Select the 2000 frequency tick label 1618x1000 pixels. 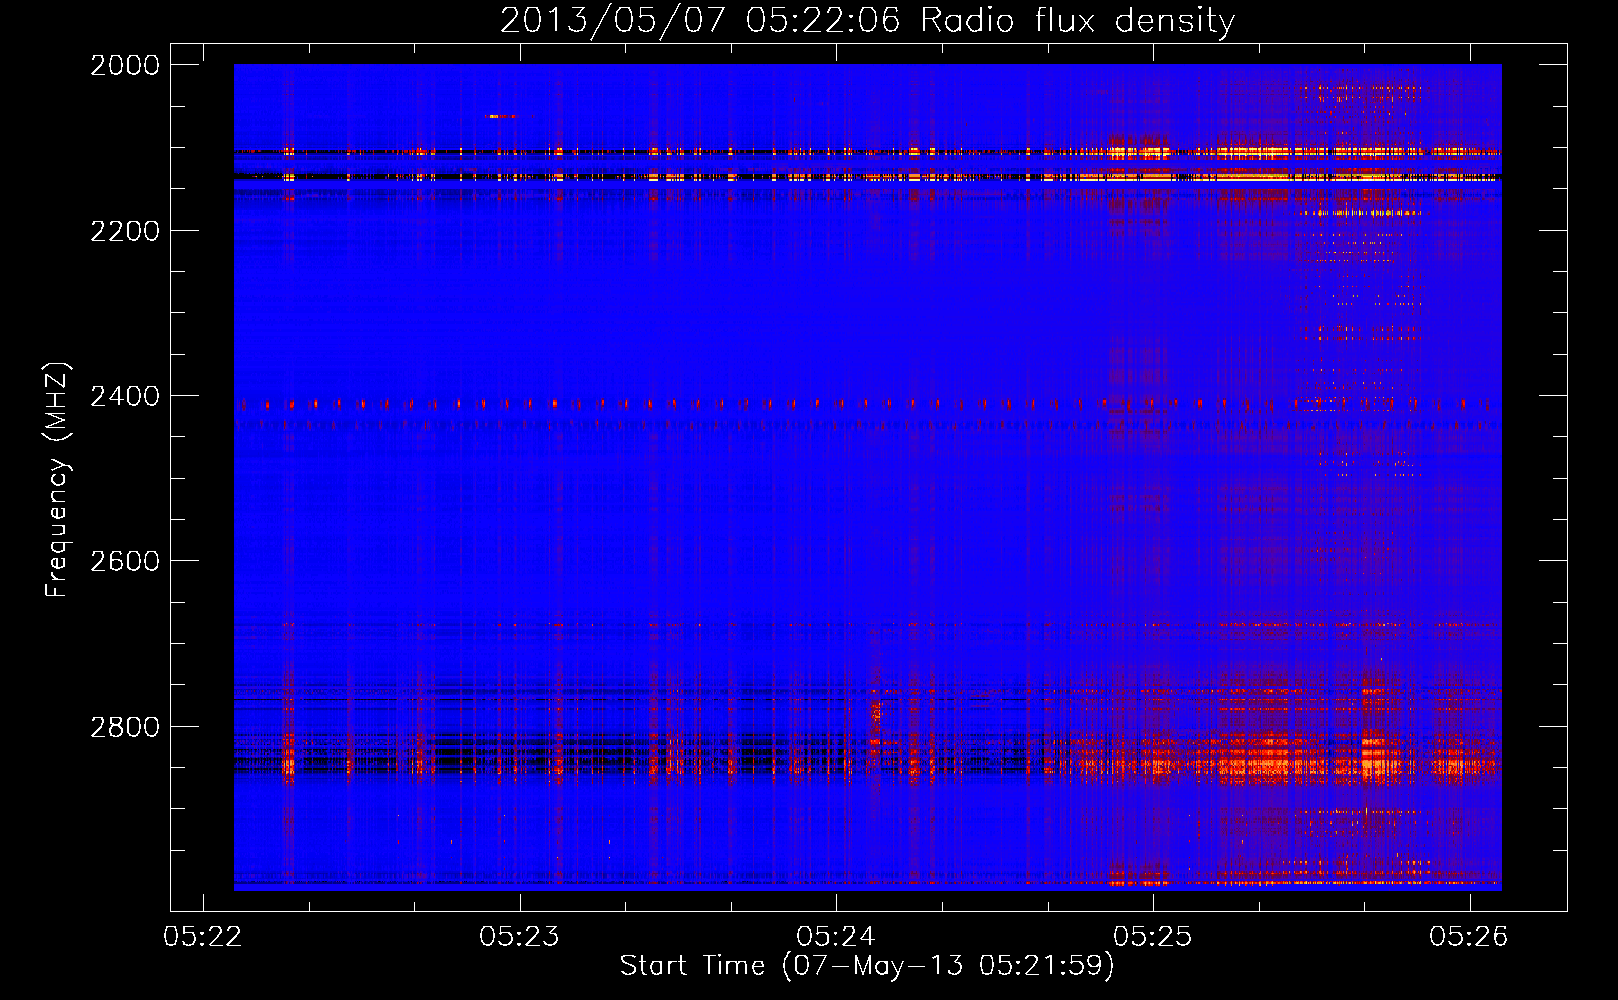coord(125,65)
